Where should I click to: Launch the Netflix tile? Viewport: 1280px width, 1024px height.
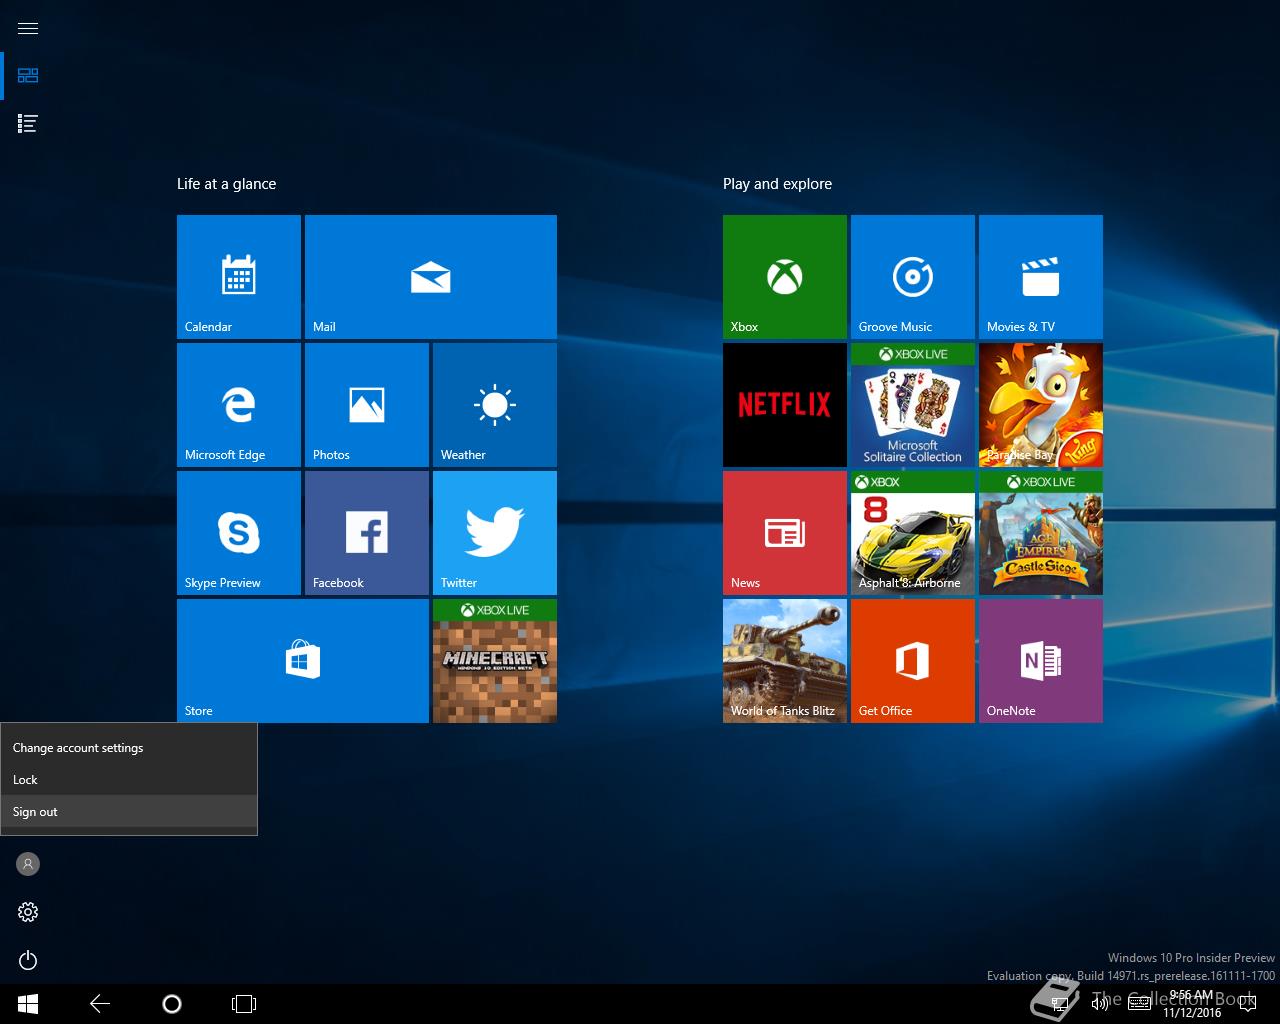pos(785,405)
